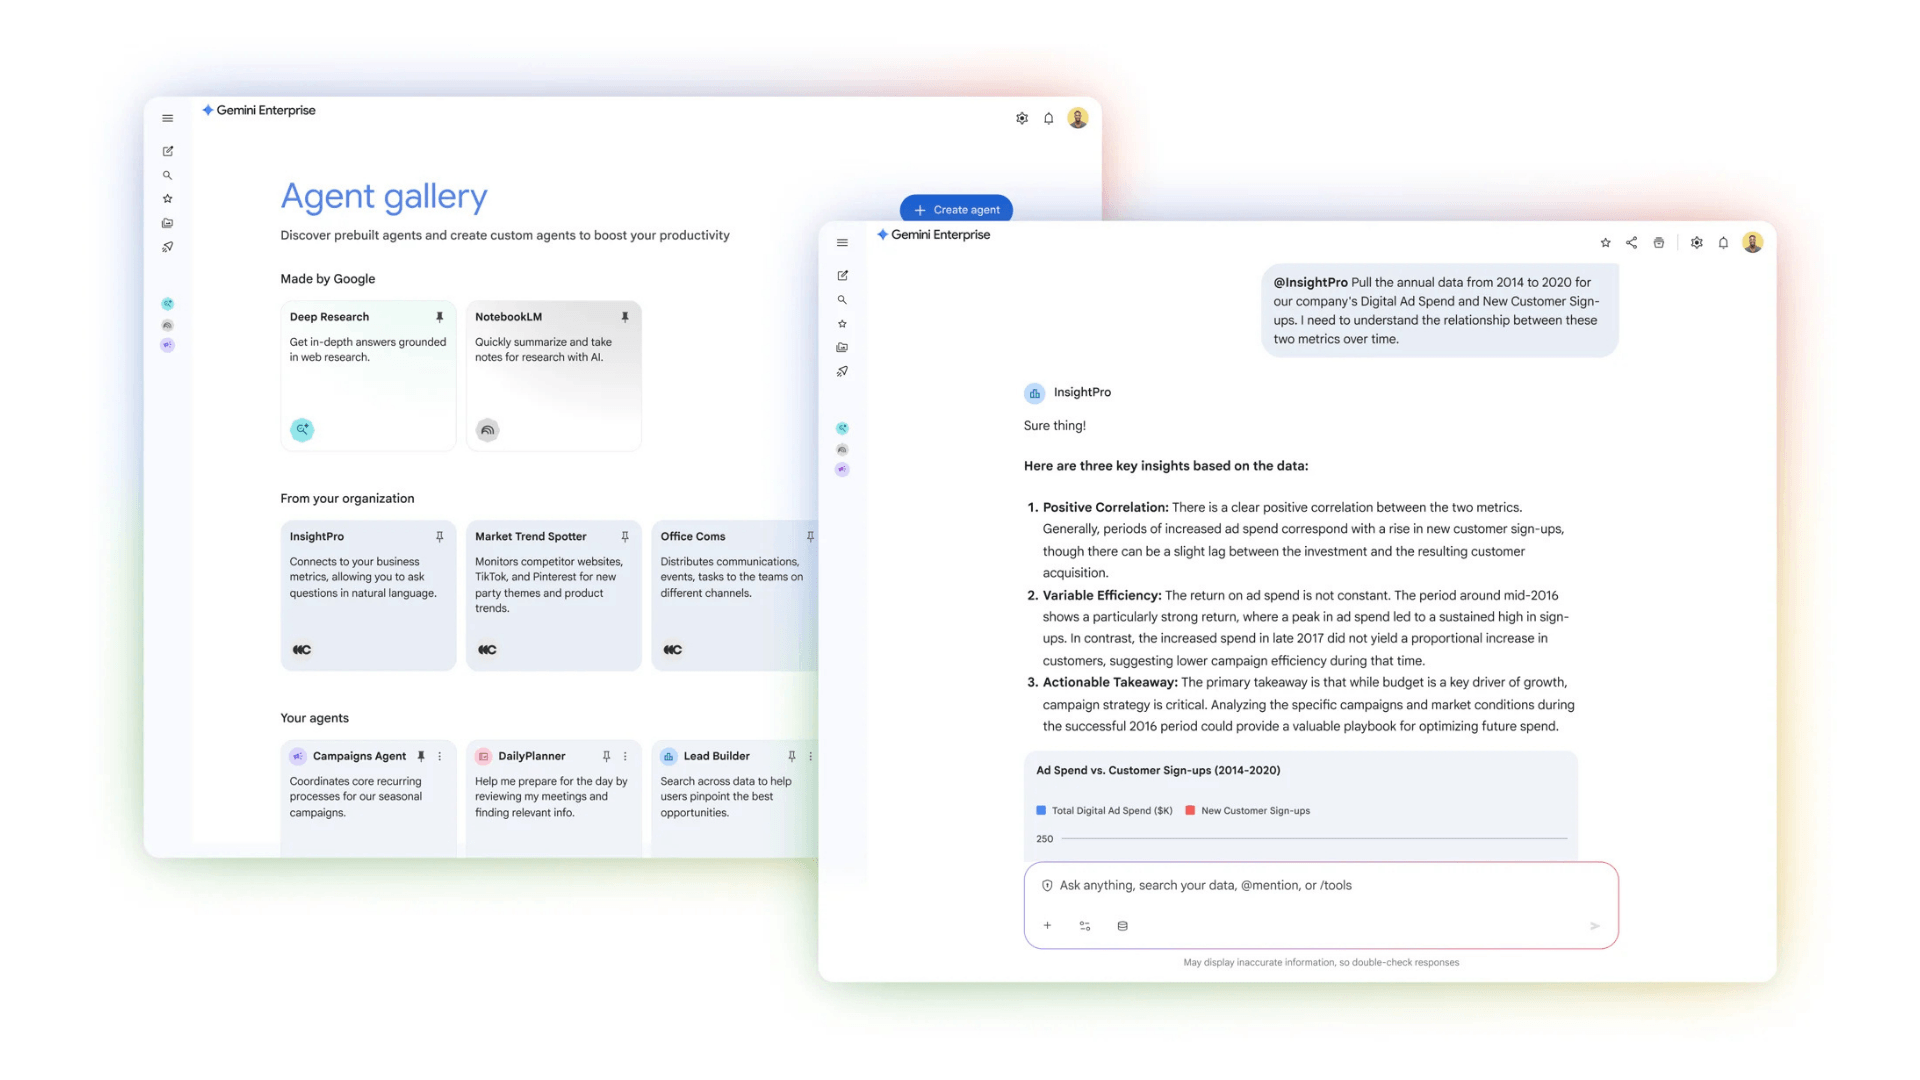The width and height of the screenshot is (1920, 1080).
Task: Click the 'Made by Google' section heading
Action: (x=328, y=279)
